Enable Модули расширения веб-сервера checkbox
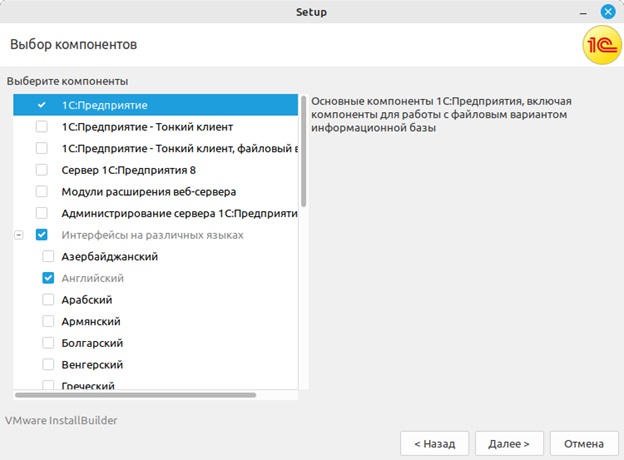 point(41,192)
